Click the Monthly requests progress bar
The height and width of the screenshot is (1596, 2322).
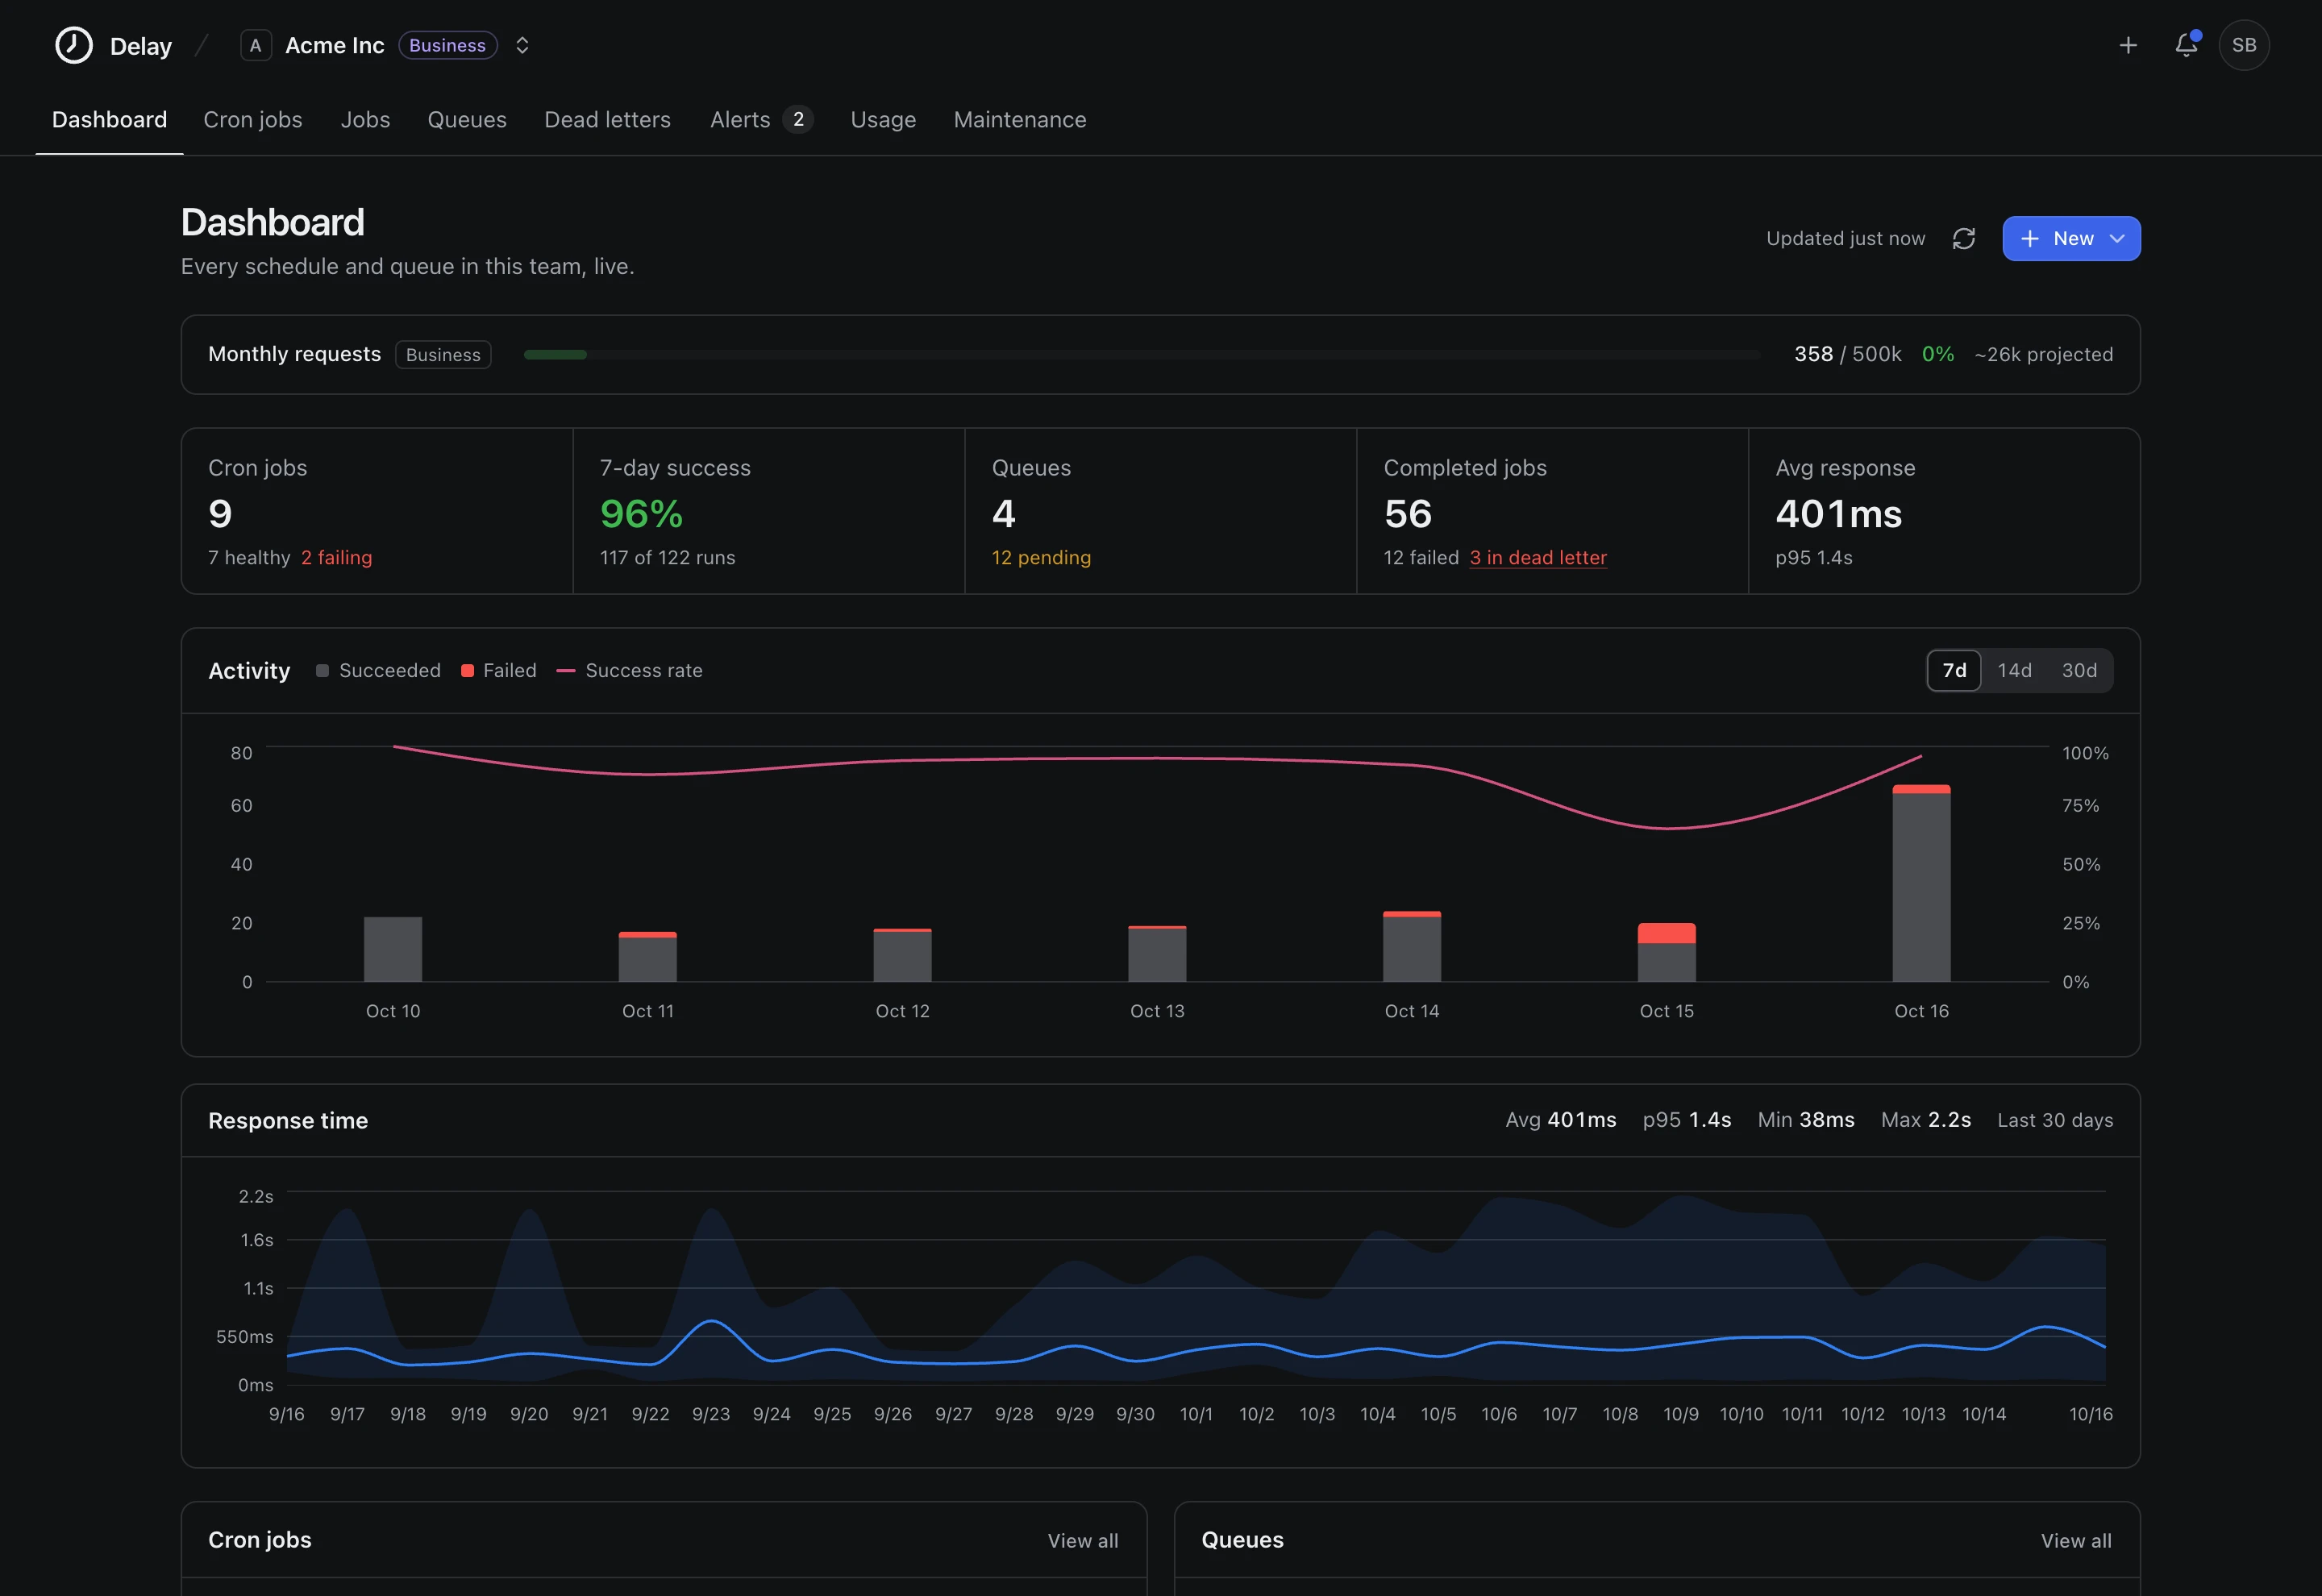[1142, 354]
